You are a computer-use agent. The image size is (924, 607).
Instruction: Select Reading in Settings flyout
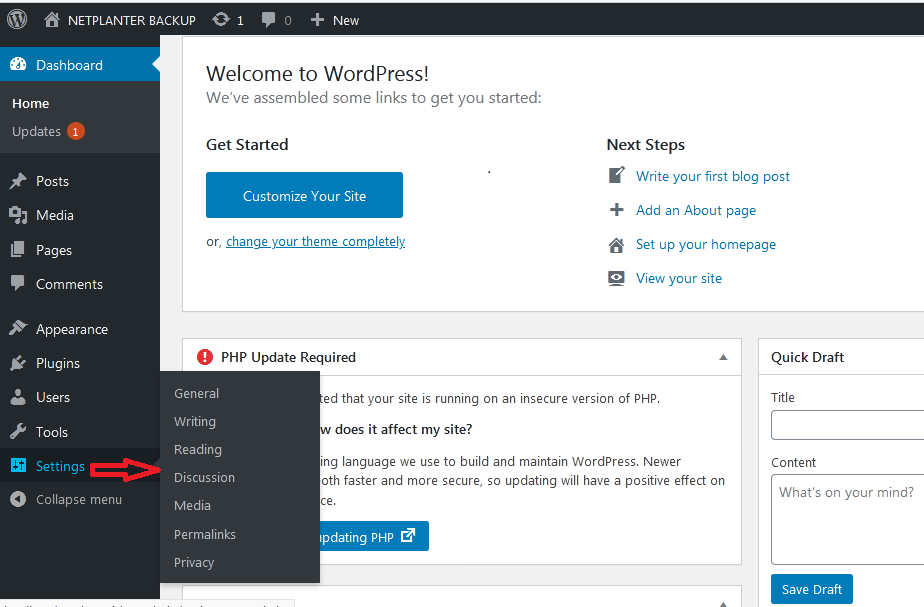click(198, 449)
